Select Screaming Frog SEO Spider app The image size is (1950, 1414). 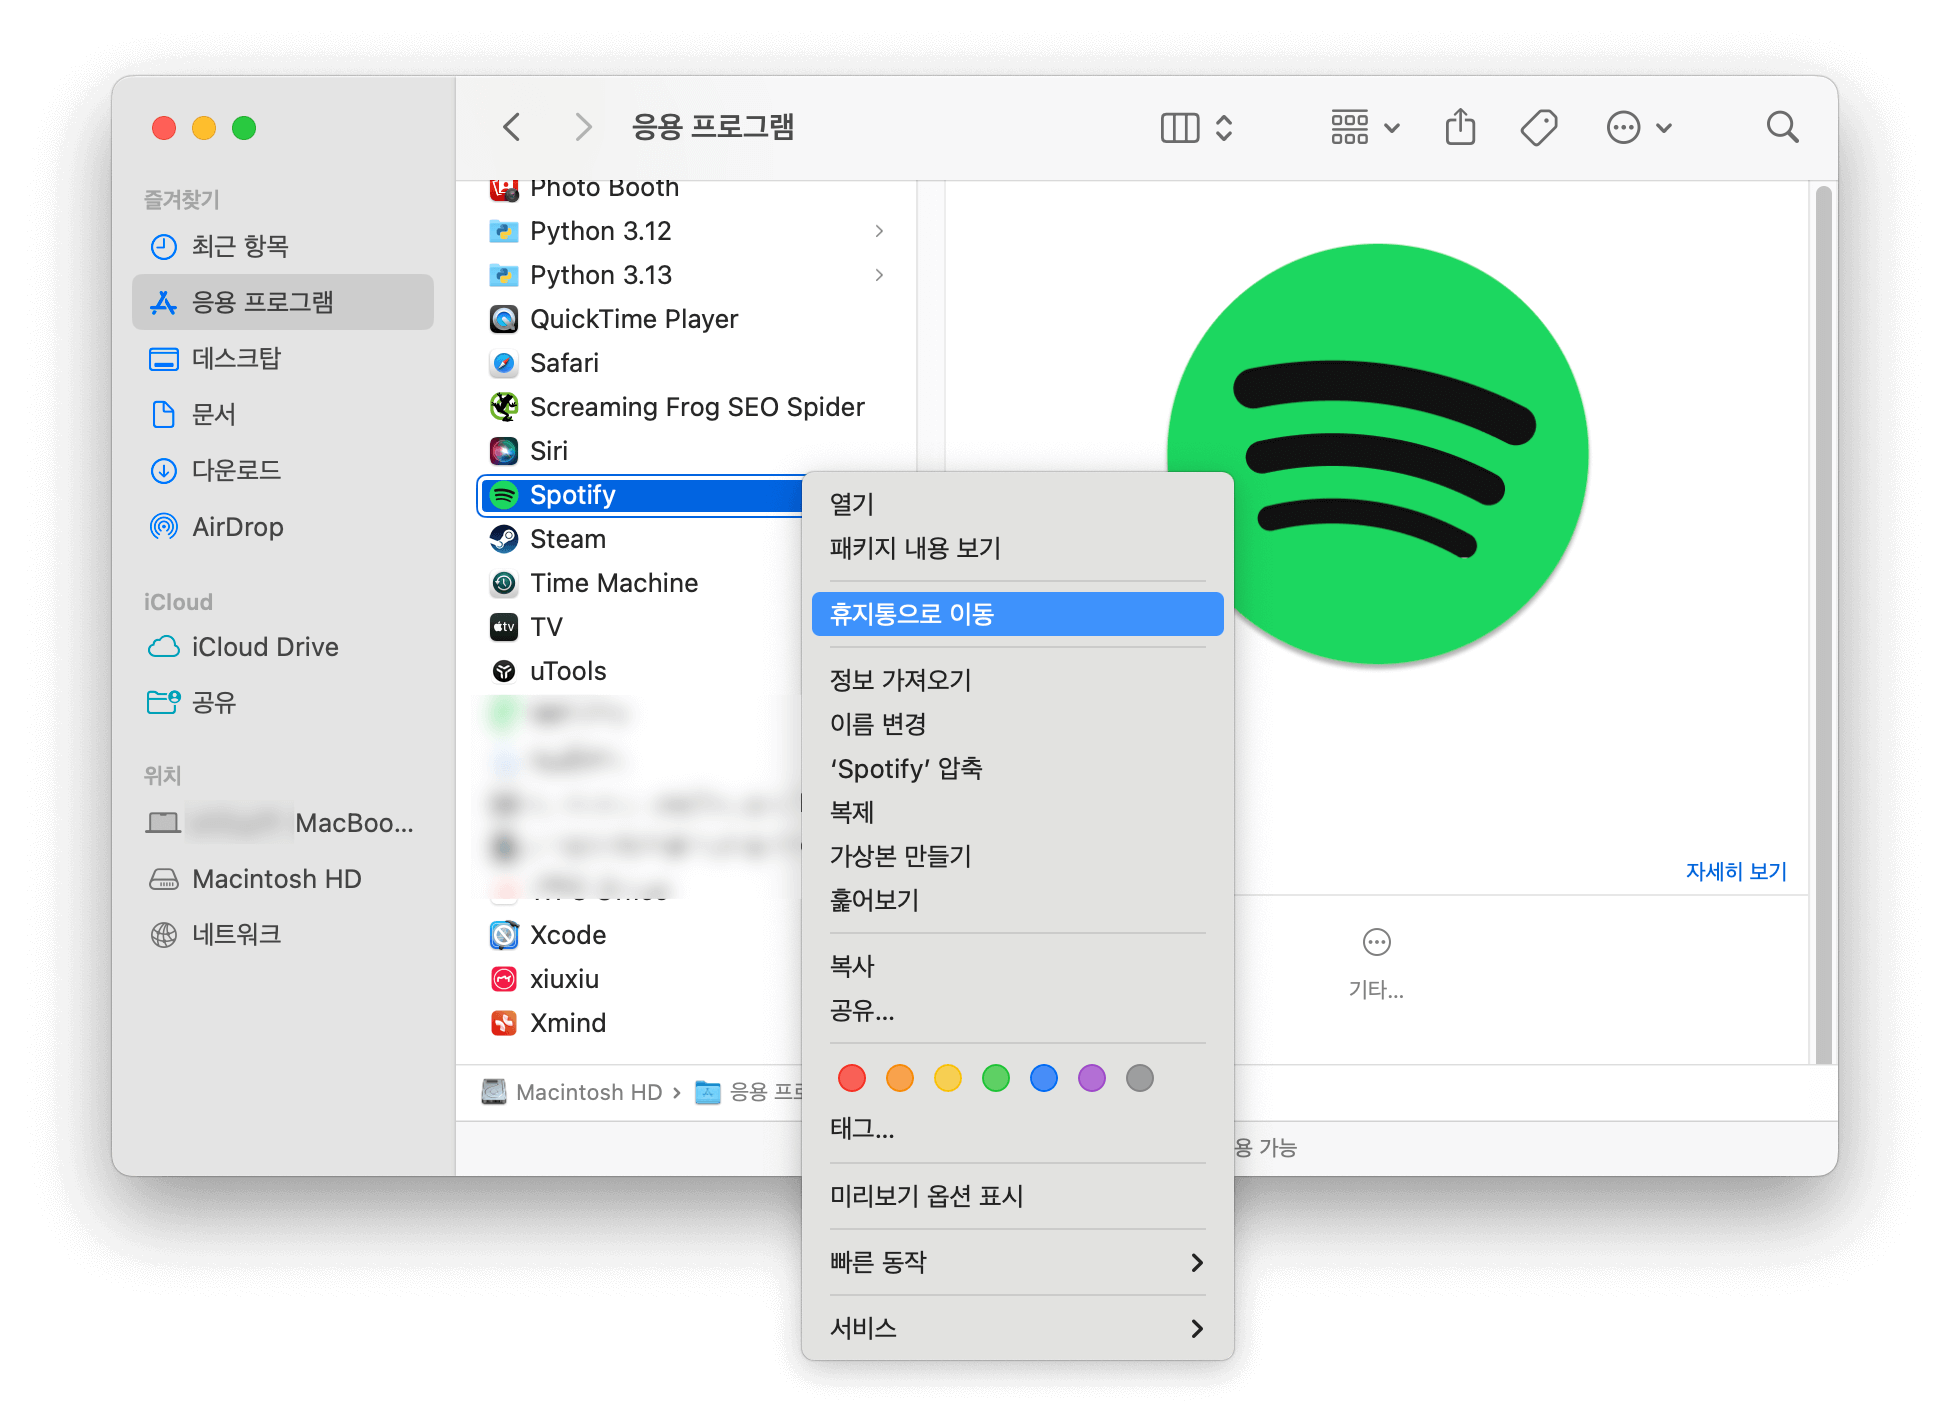687,407
